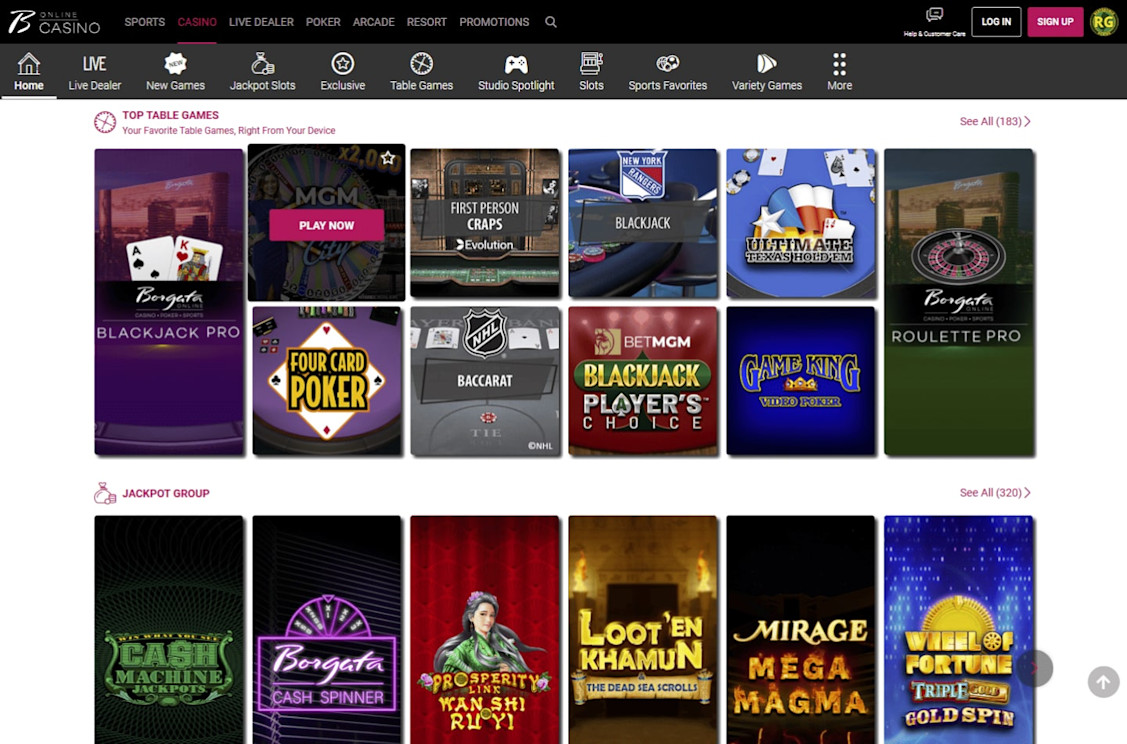The image size is (1127, 744).
Task: Select the Casino top menu item
Action: click(x=197, y=22)
